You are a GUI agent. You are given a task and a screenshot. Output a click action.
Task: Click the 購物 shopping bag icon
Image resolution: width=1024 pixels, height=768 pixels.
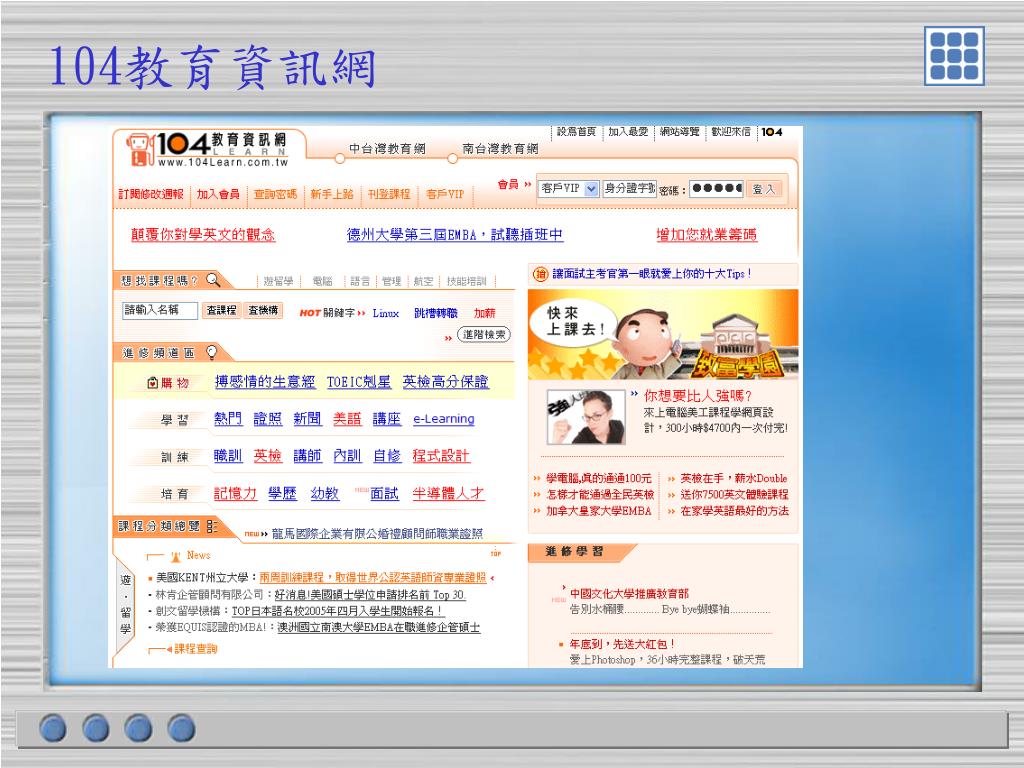153,383
